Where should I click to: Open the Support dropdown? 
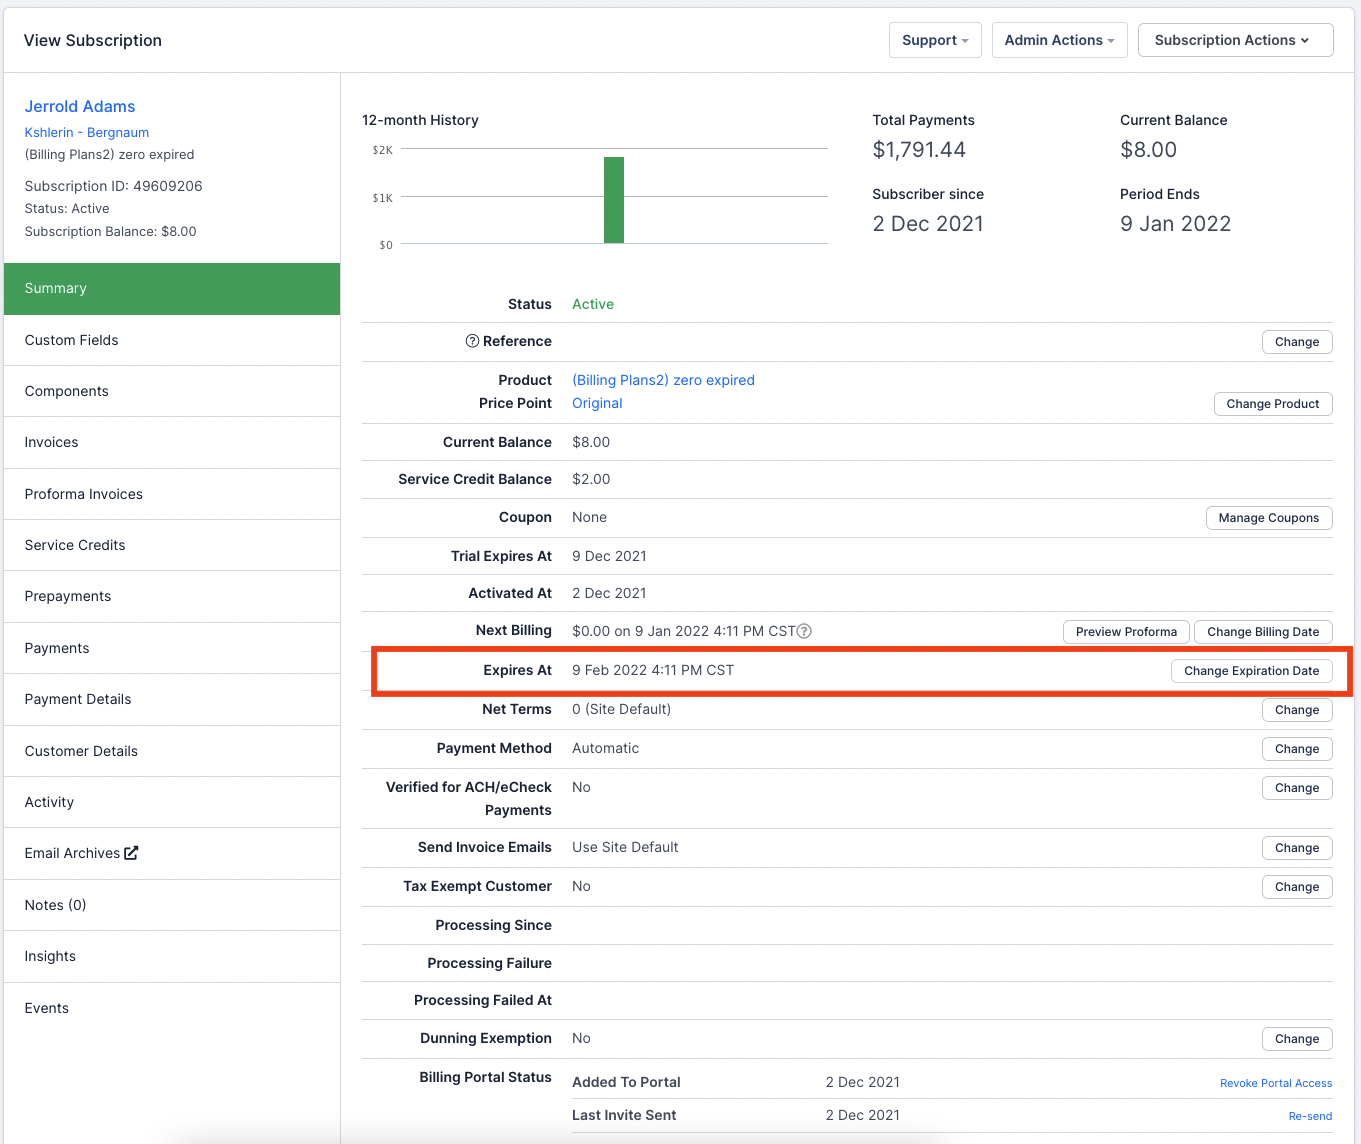935,40
